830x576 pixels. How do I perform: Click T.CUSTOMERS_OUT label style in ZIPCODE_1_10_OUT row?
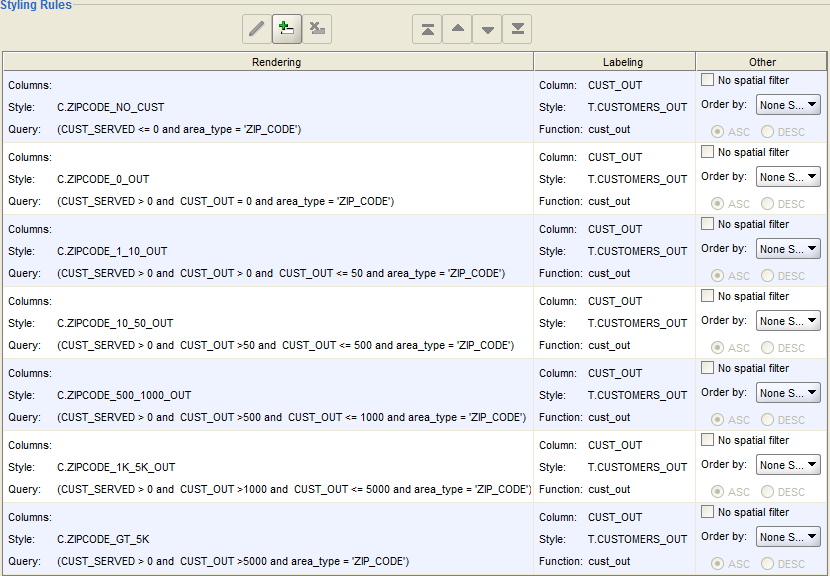637,251
